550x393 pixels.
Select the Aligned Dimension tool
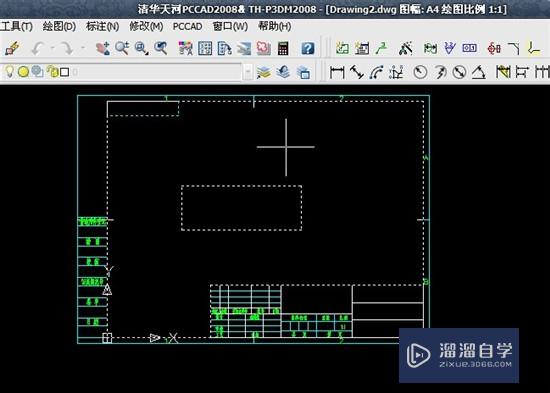click(x=357, y=72)
